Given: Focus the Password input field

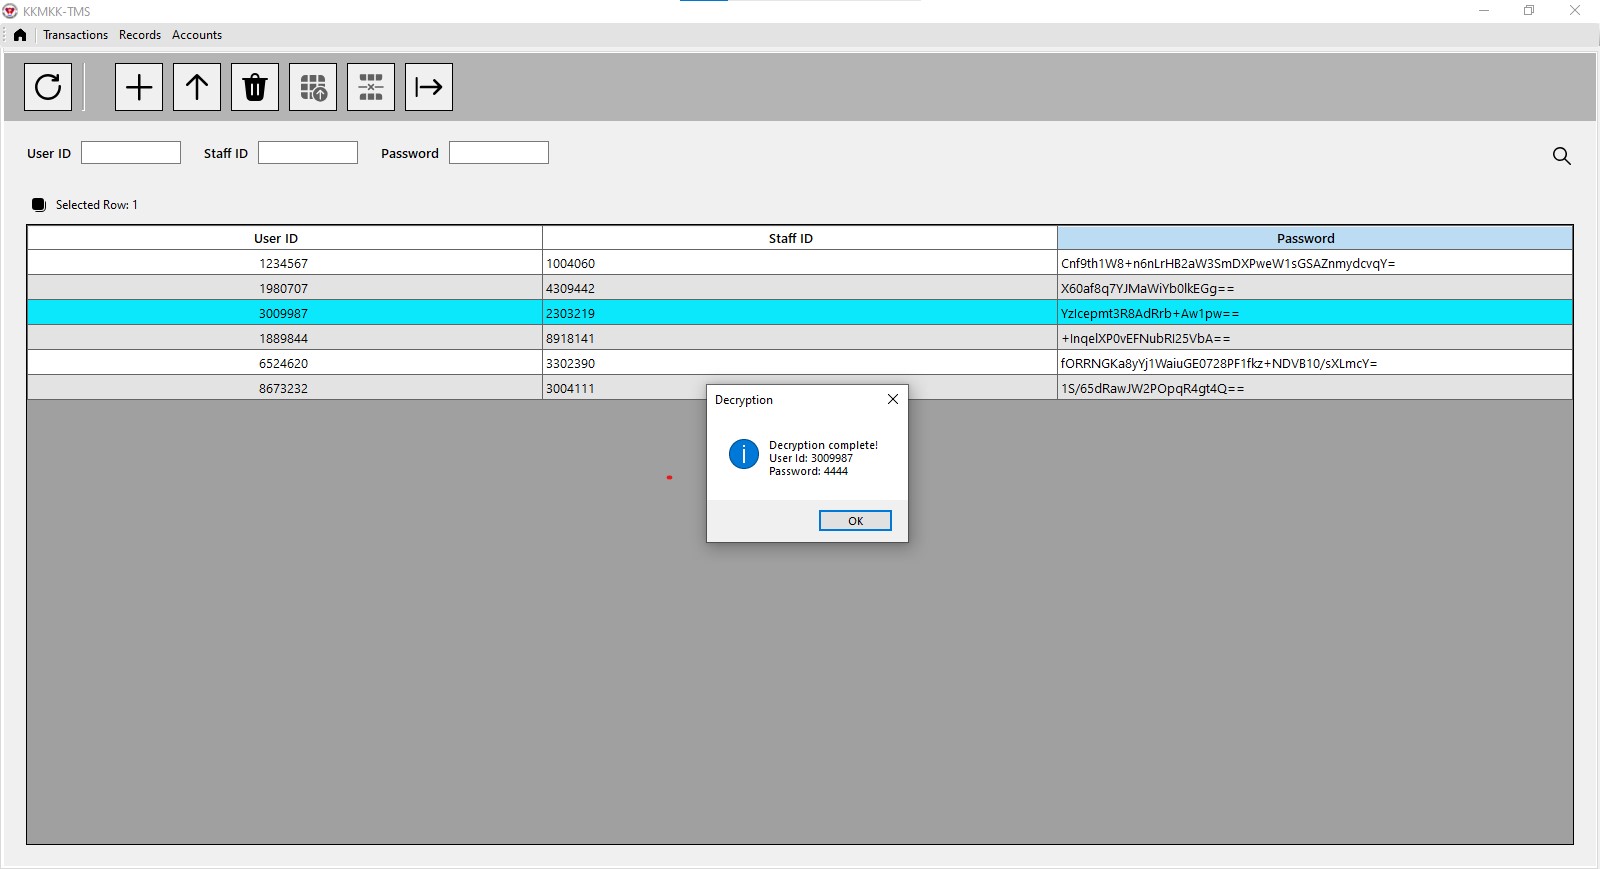Looking at the screenshot, I should coord(499,153).
